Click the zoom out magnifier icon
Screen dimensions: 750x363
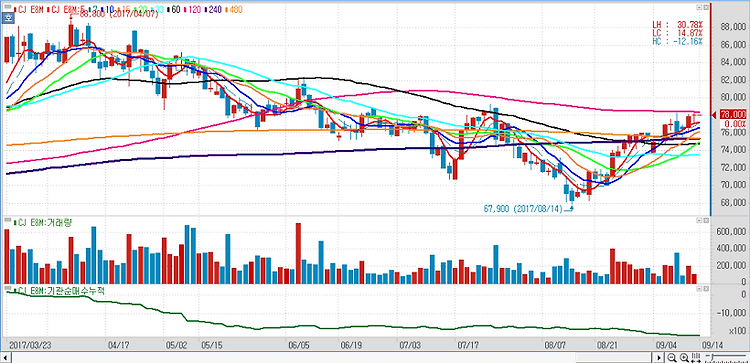673,358
